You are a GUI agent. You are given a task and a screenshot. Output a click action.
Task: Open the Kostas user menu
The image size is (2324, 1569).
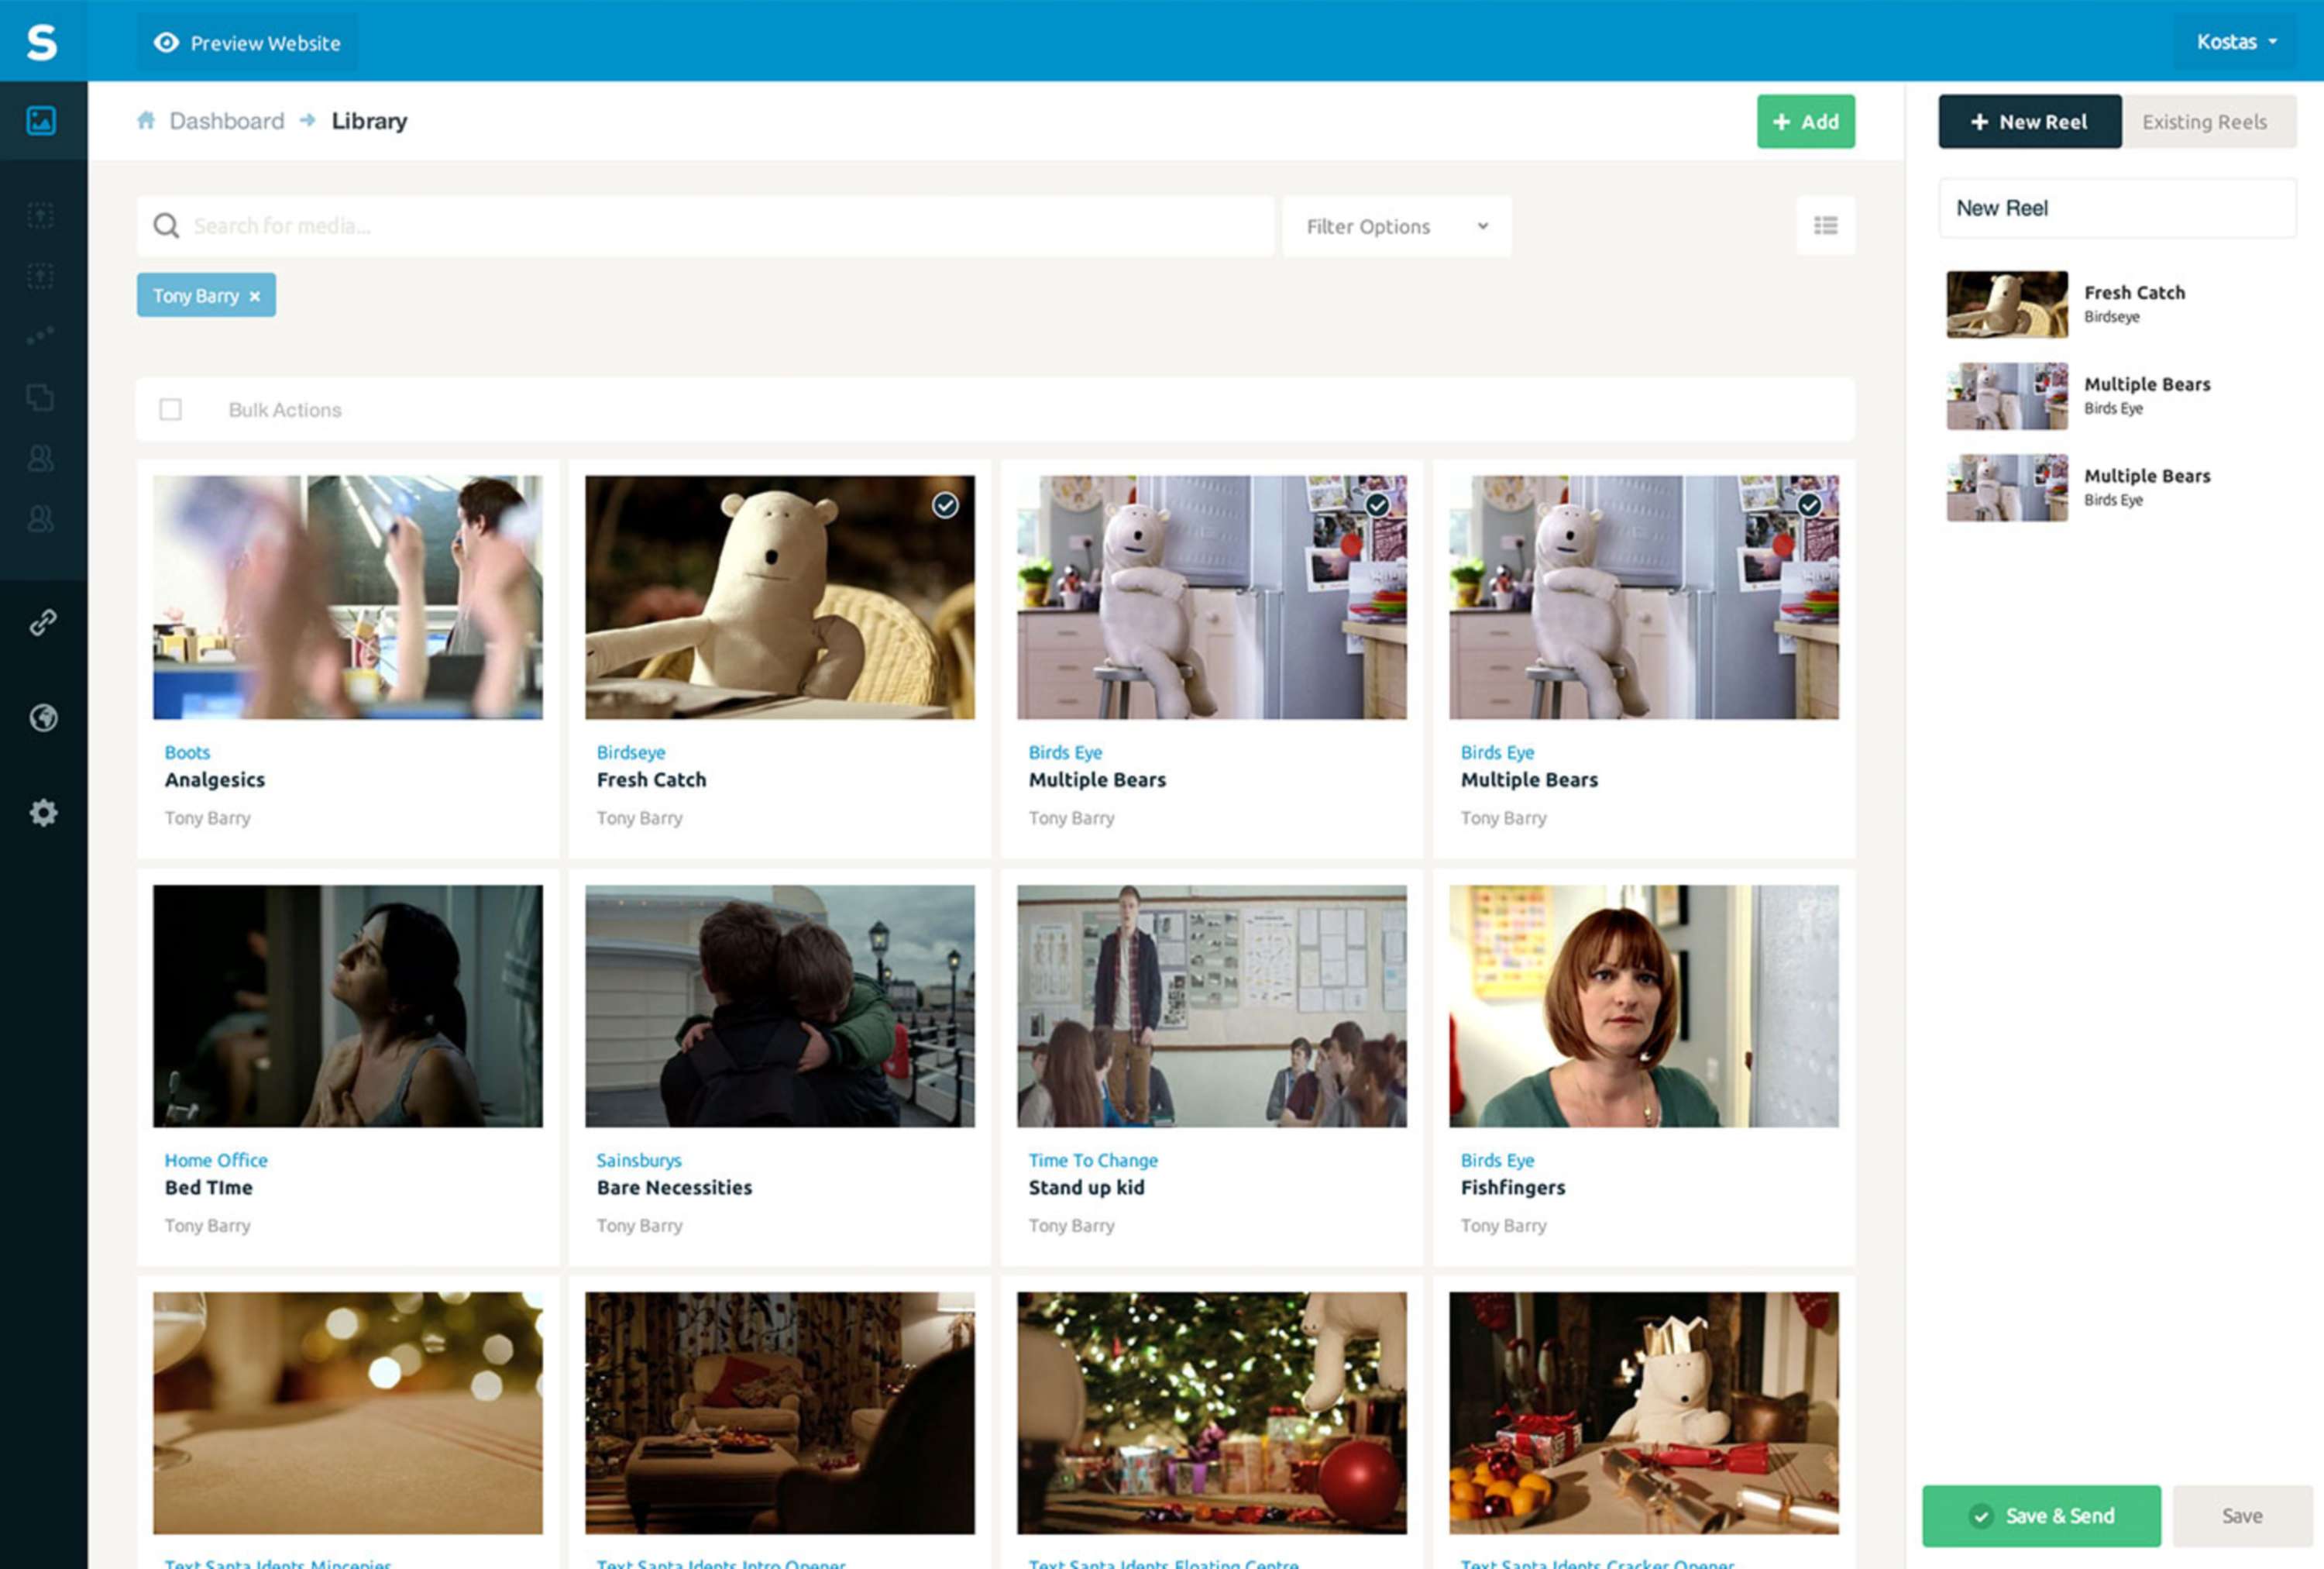tap(2236, 42)
